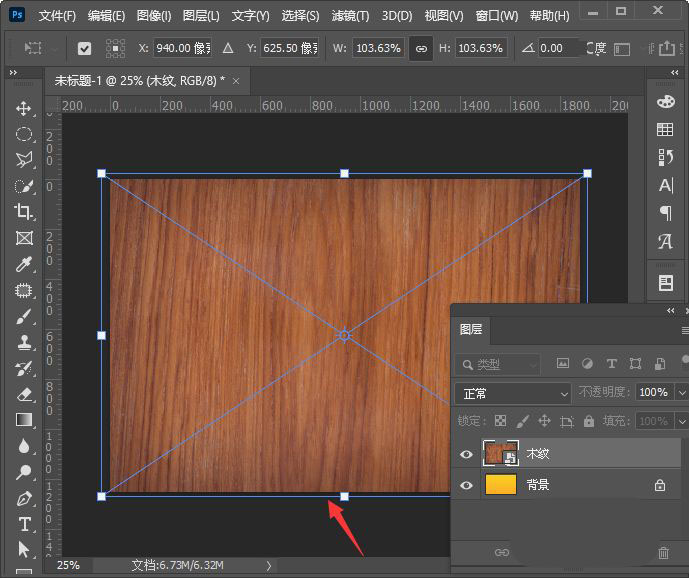This screenshot has width=689, height=578.
Task: Switch to the 图层 panel tab
Action: [471, 329]
